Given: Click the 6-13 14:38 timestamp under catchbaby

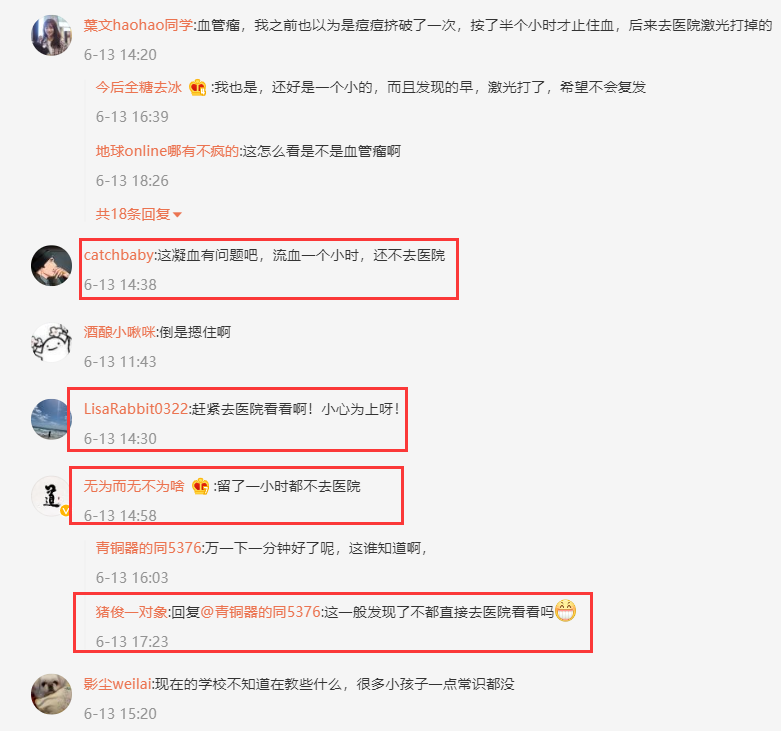Looking at the screenshot, I should pos(120,285).
